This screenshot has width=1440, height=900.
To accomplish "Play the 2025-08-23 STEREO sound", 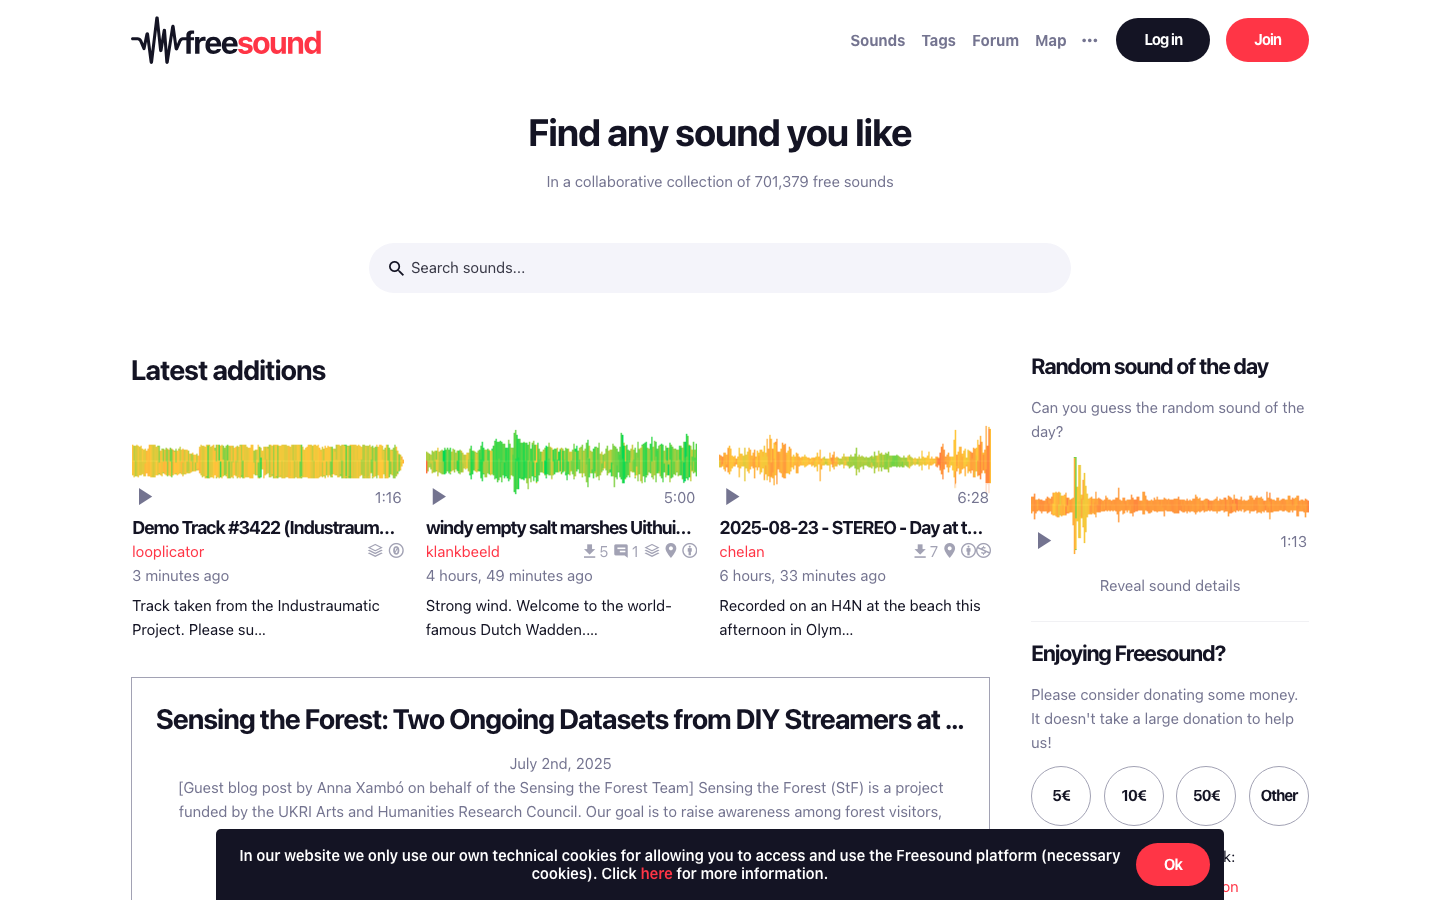I will point(732,497).
